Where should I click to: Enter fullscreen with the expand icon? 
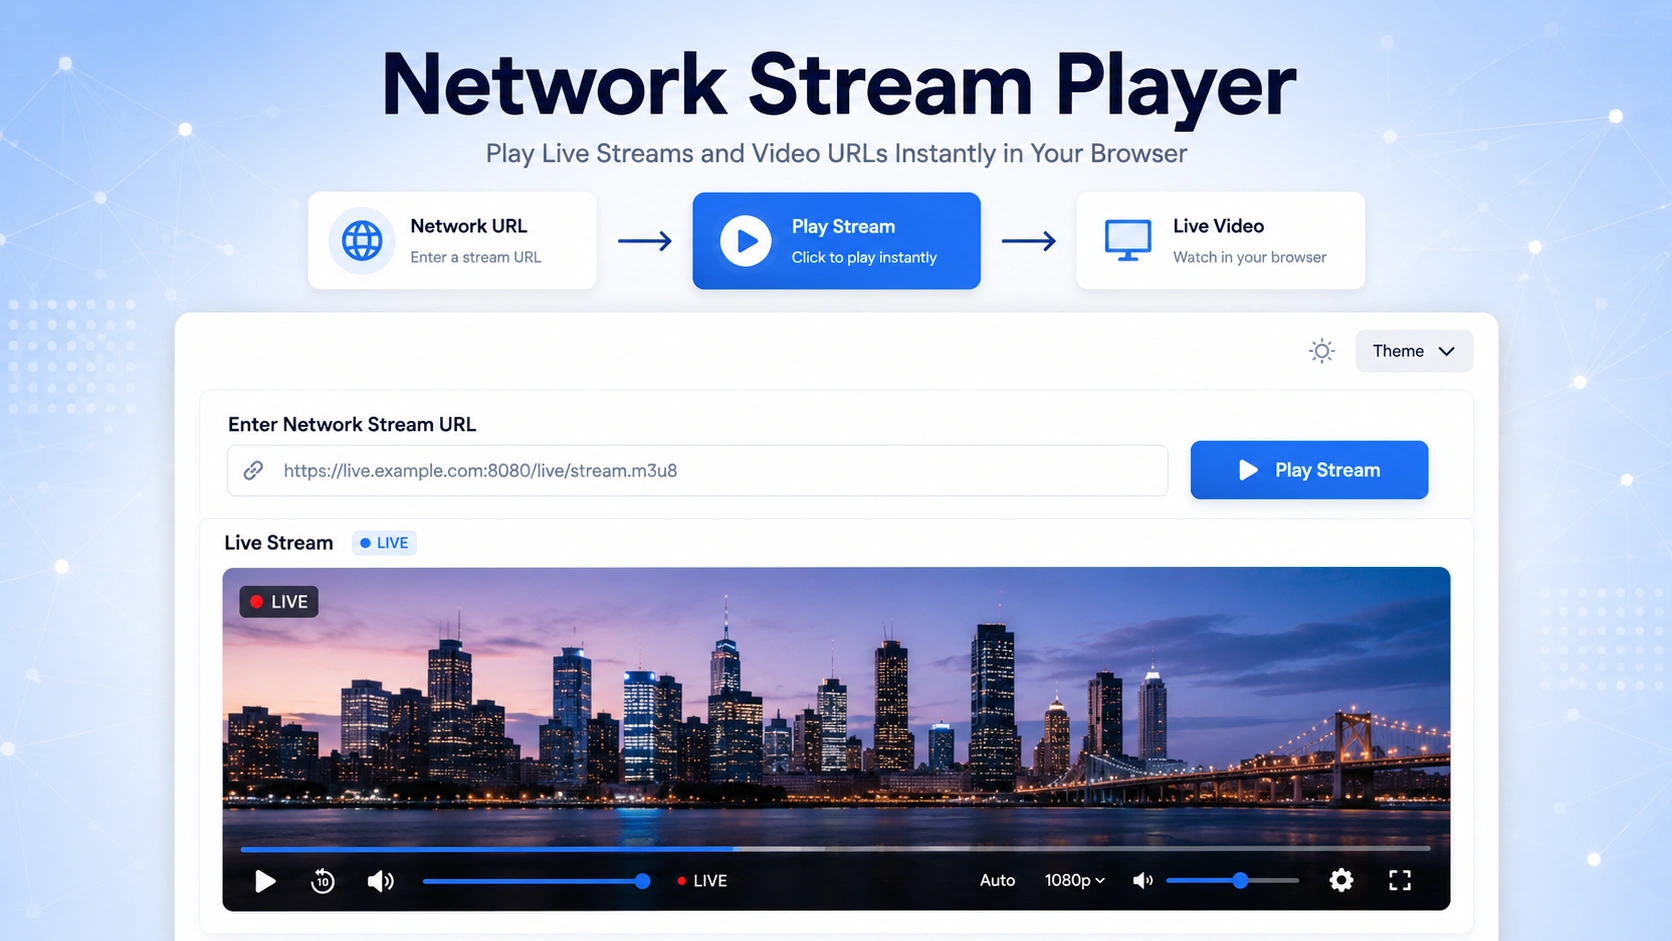point(1400,880)
